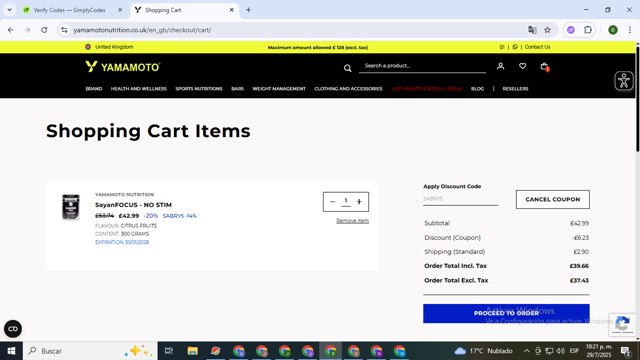Click the Yamamoto logo
640x360 pixels.
123,67
